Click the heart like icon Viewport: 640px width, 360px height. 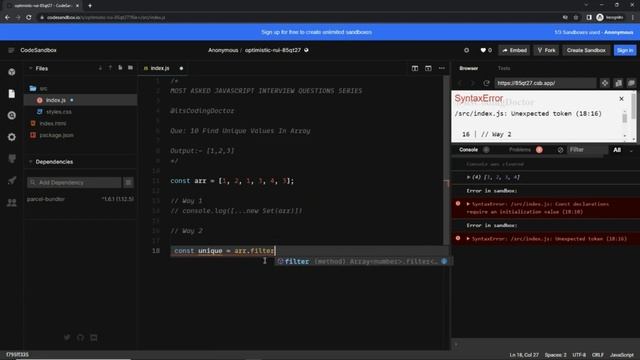[483, 50]
